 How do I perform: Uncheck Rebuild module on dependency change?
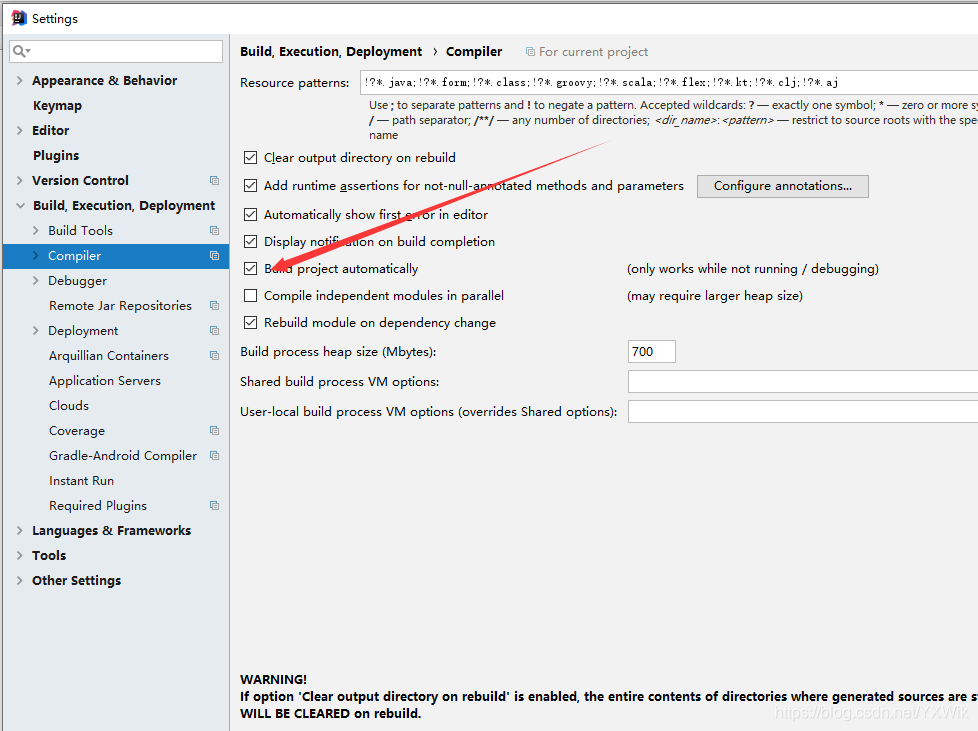coord(250,322)
